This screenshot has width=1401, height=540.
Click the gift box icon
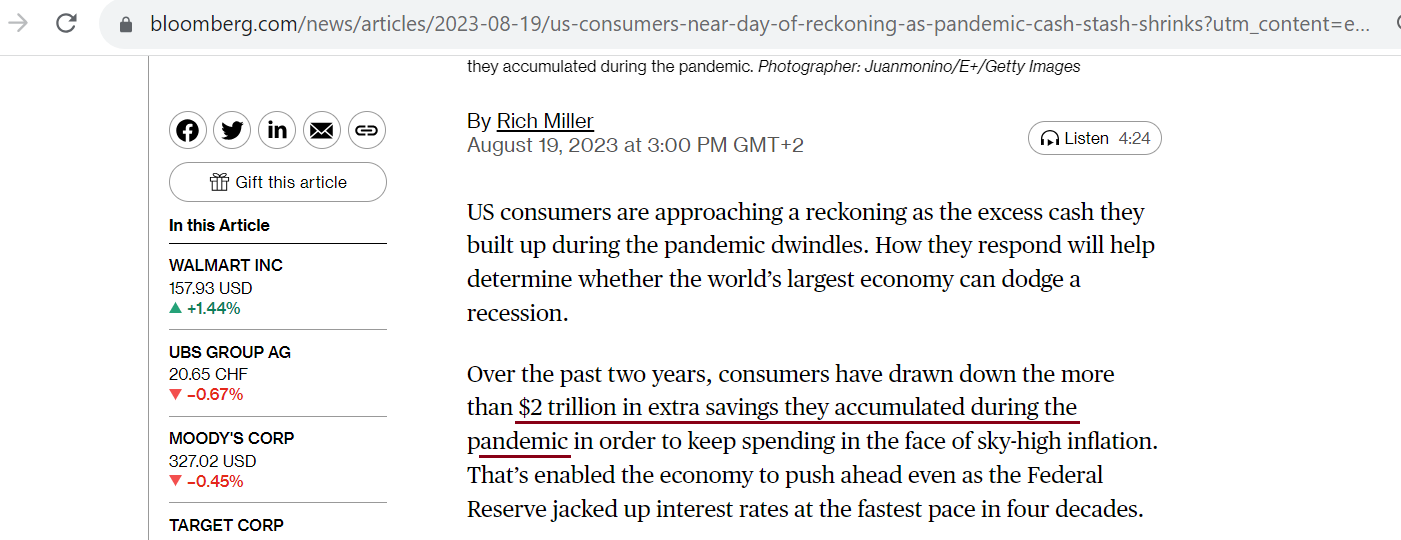[219, 182]
